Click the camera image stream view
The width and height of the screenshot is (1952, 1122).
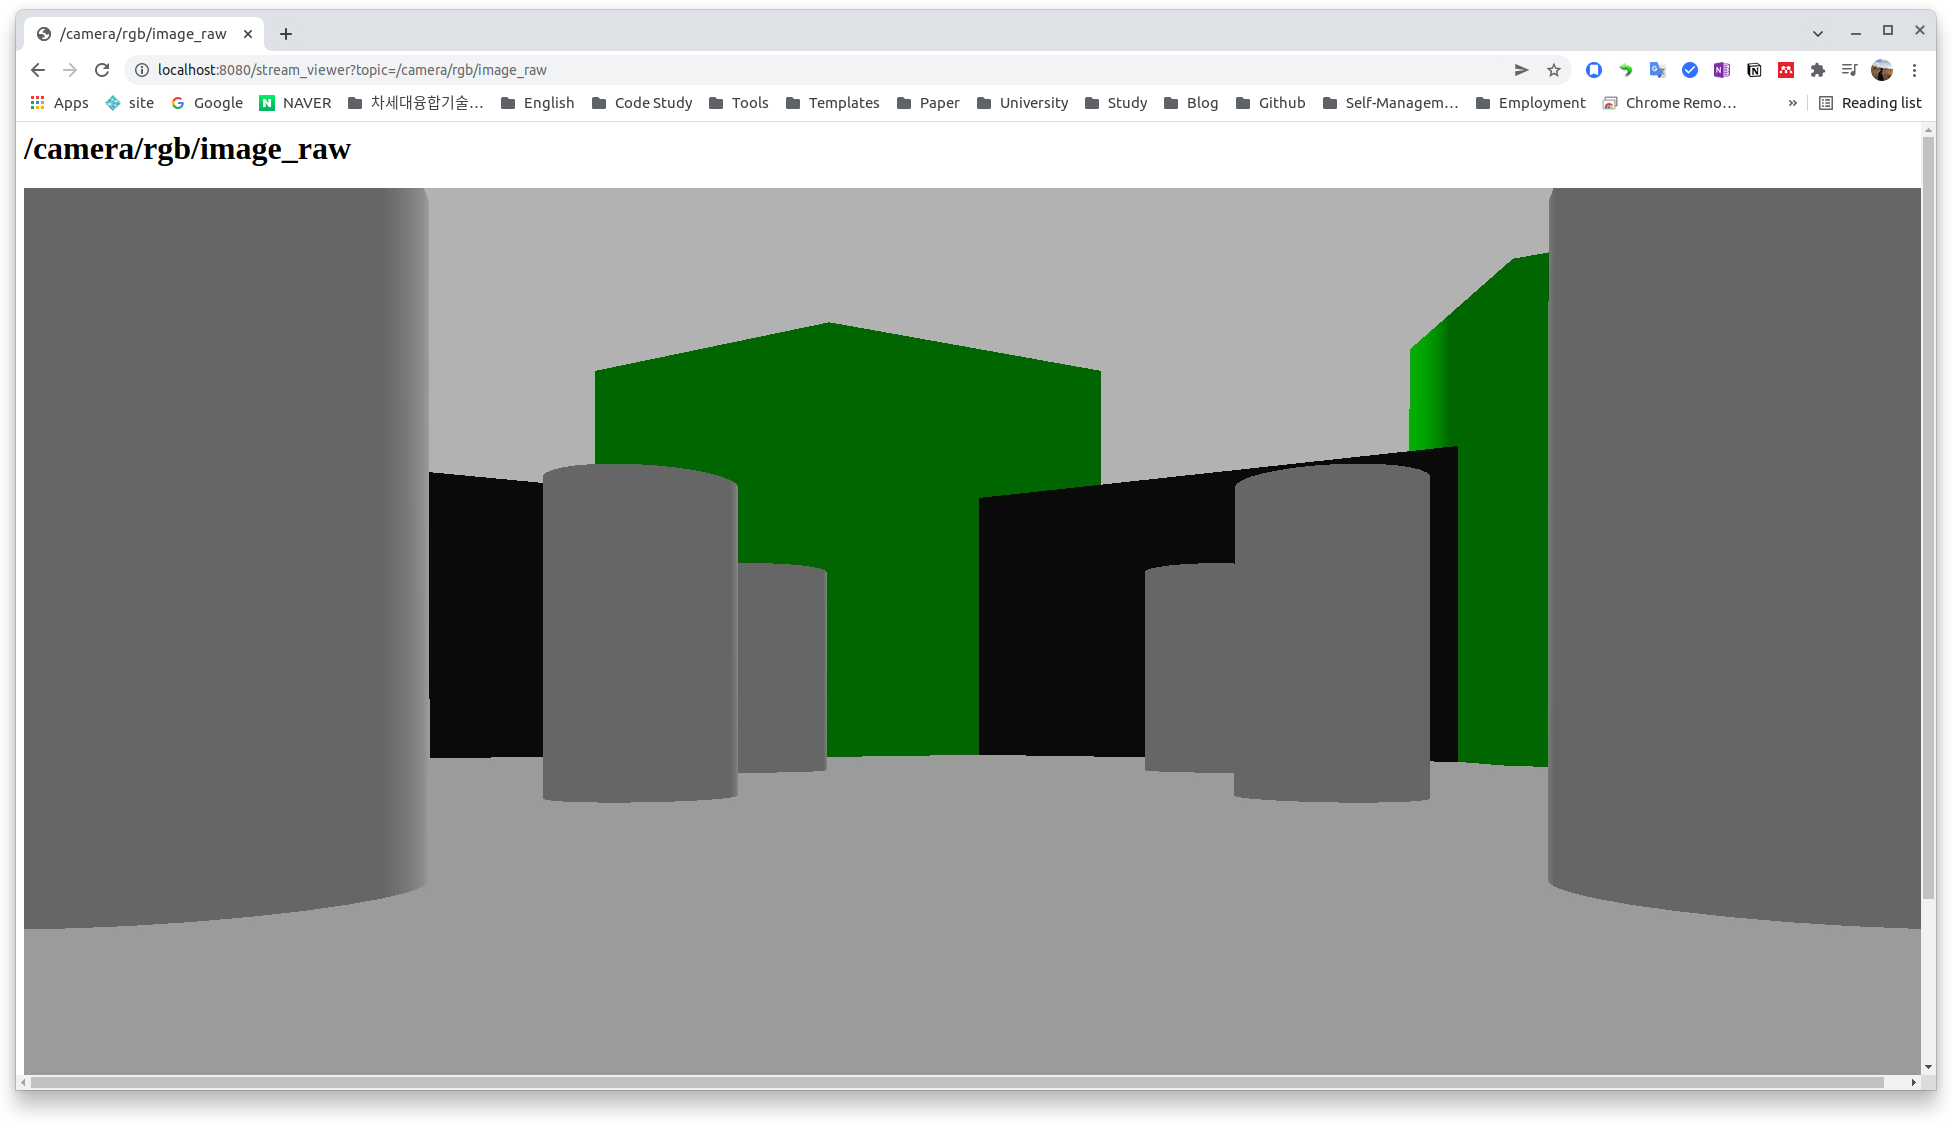pos(972,631)
